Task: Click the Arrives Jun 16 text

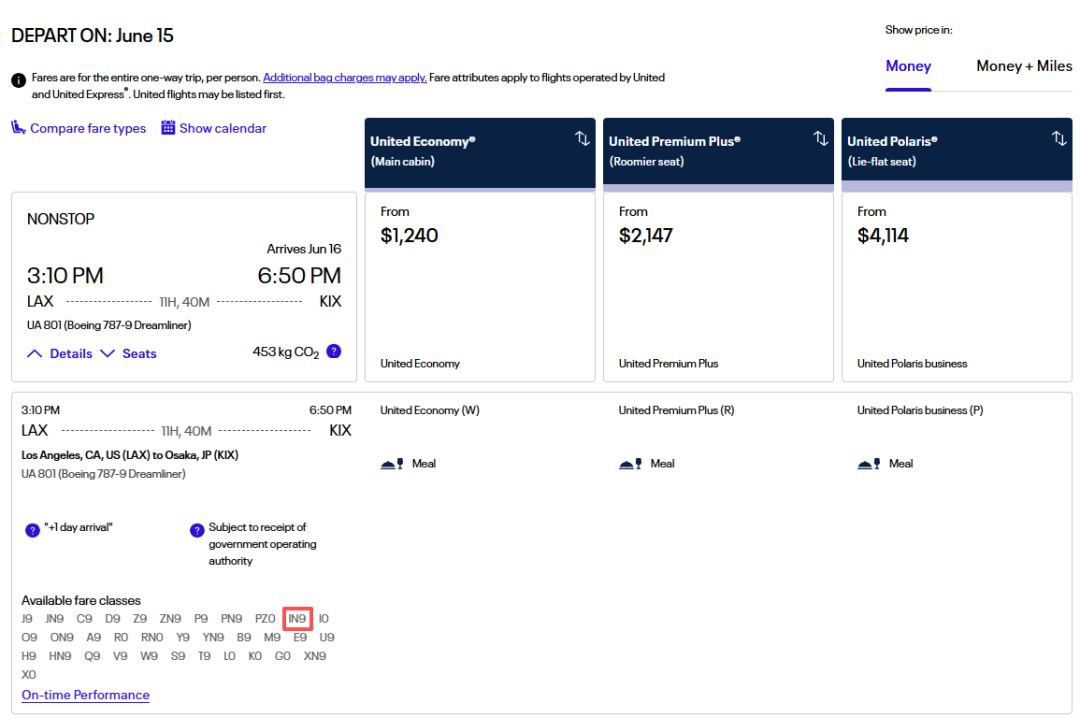Action: tap(304, 249)
